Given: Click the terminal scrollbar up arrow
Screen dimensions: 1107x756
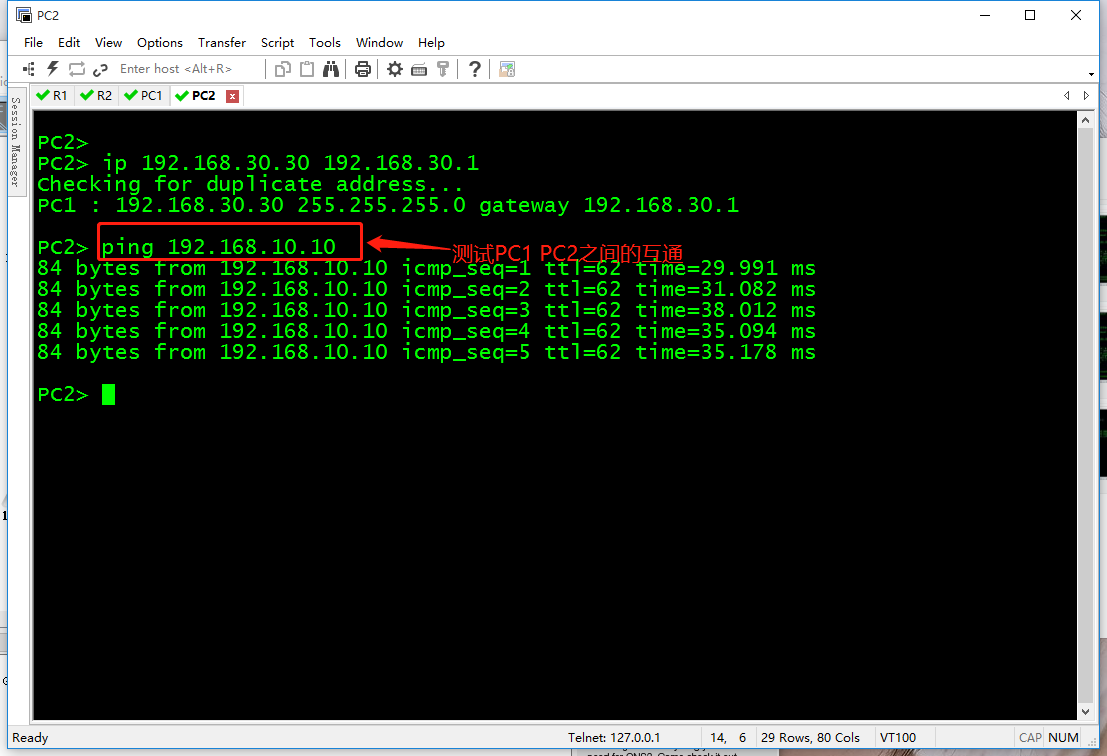Looking at the screenshot, I should click(1086, 121).
